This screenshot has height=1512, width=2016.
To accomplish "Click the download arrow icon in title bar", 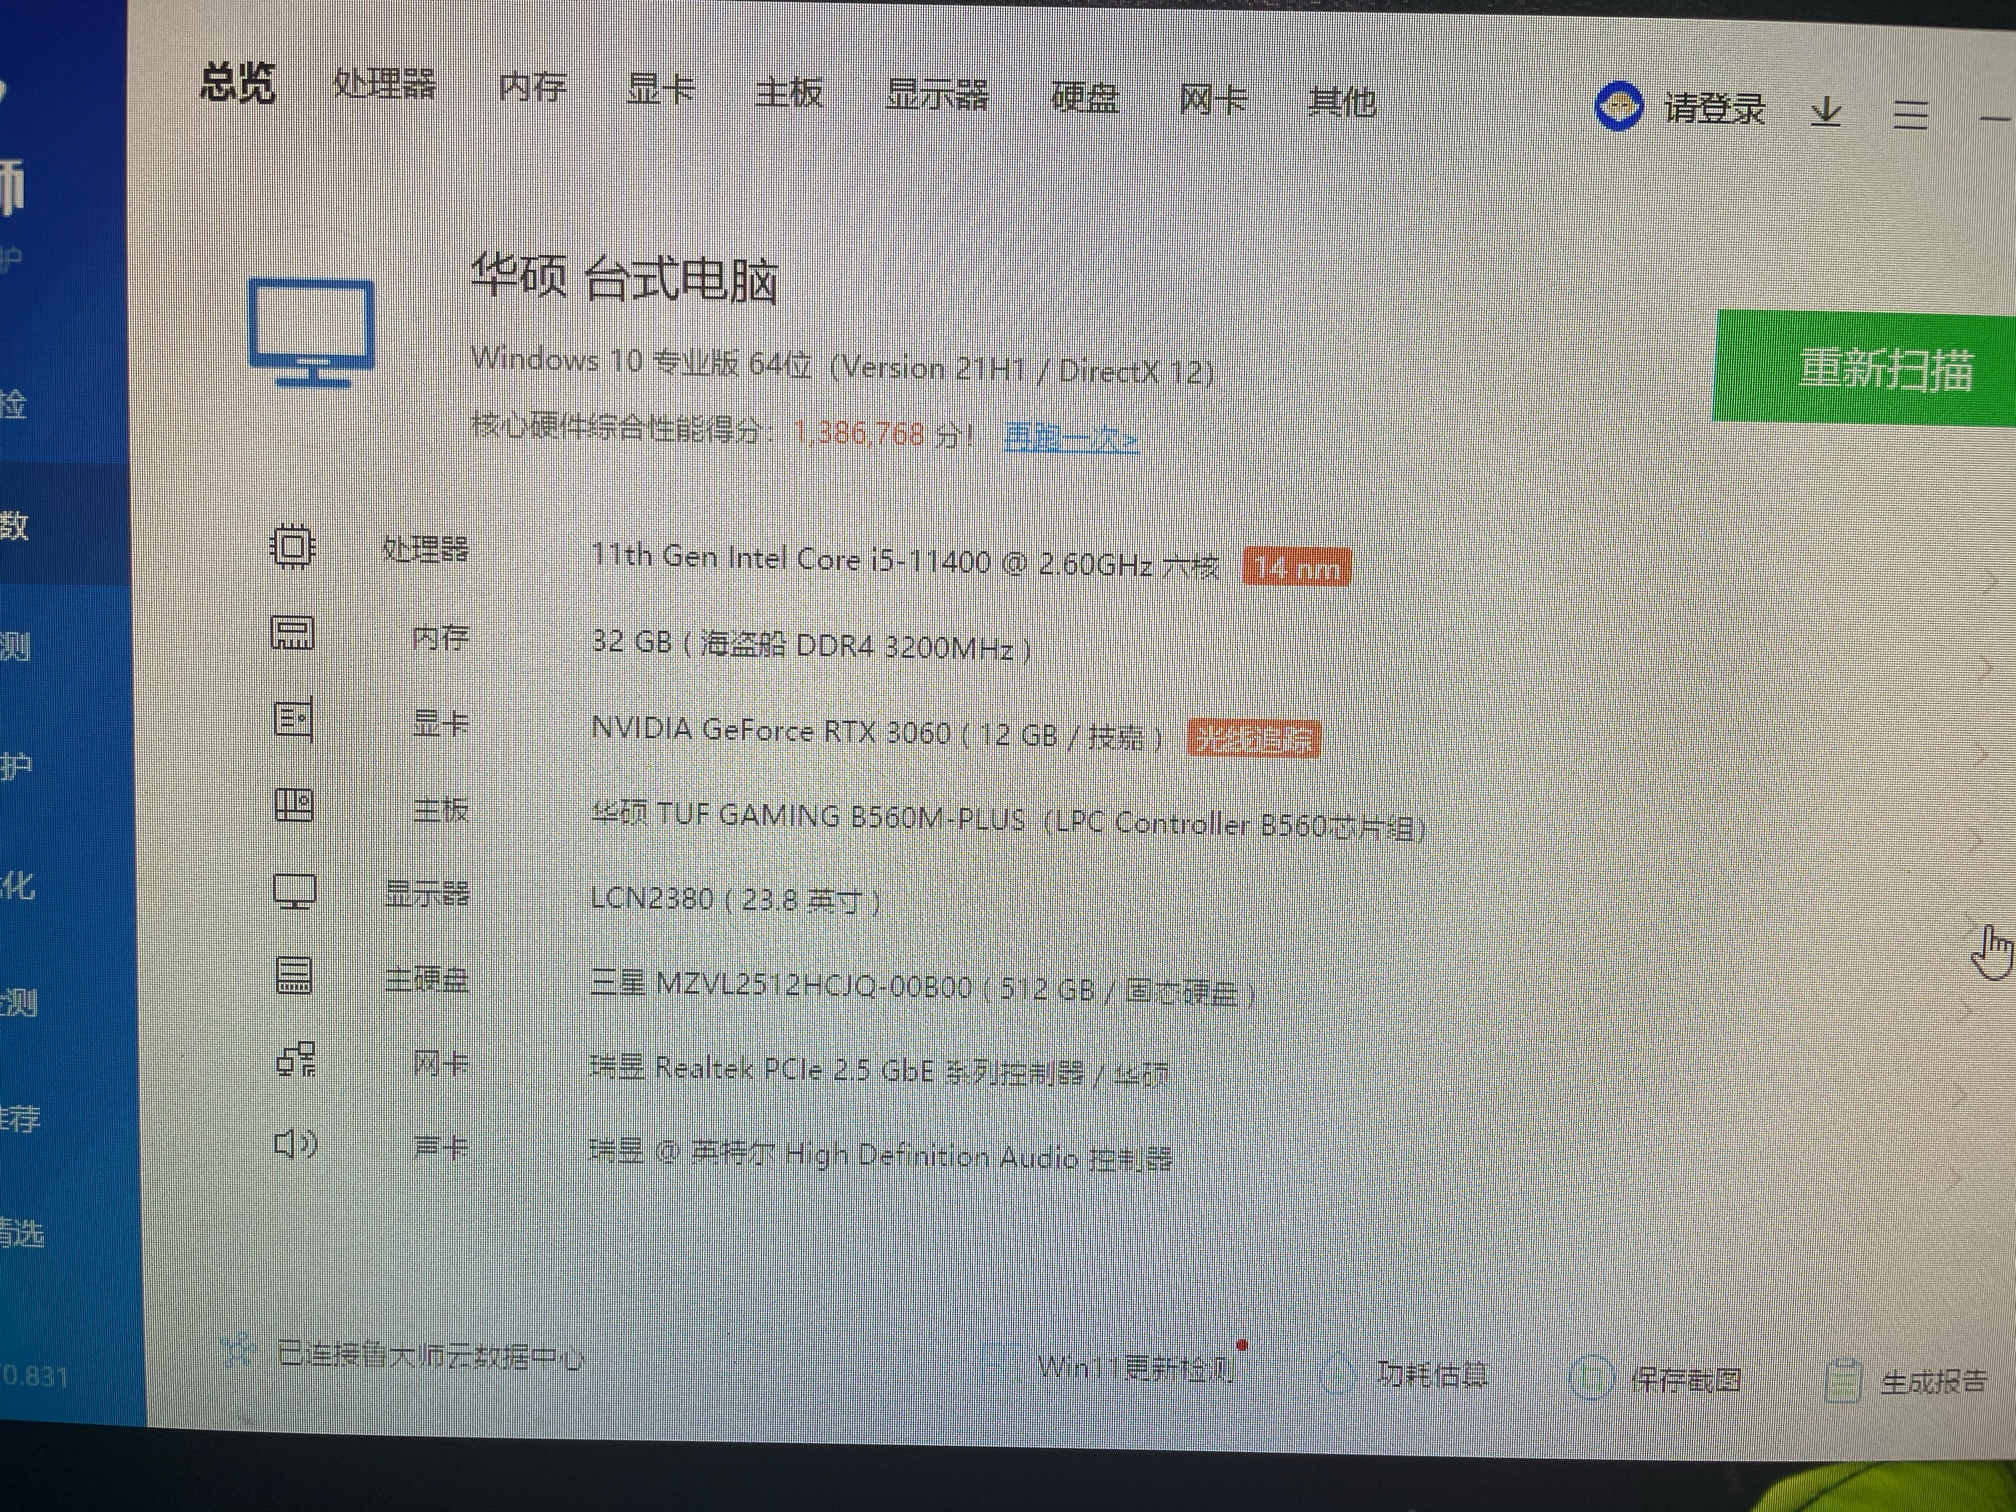I will coord(1826,110).
